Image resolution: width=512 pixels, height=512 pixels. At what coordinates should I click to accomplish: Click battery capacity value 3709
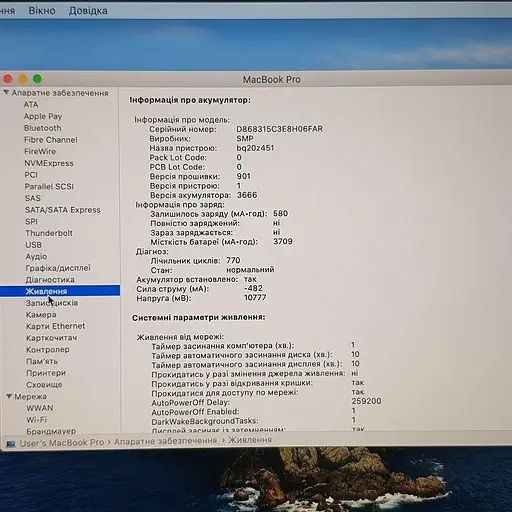click(283, 241)
